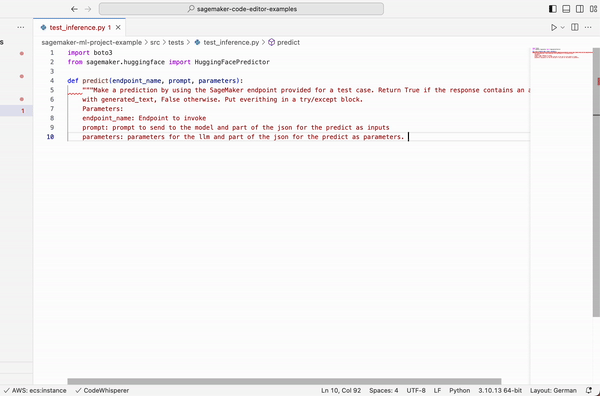Run the Python file with play button
This screenshot has height=396, width=600.
coord(553,28)
